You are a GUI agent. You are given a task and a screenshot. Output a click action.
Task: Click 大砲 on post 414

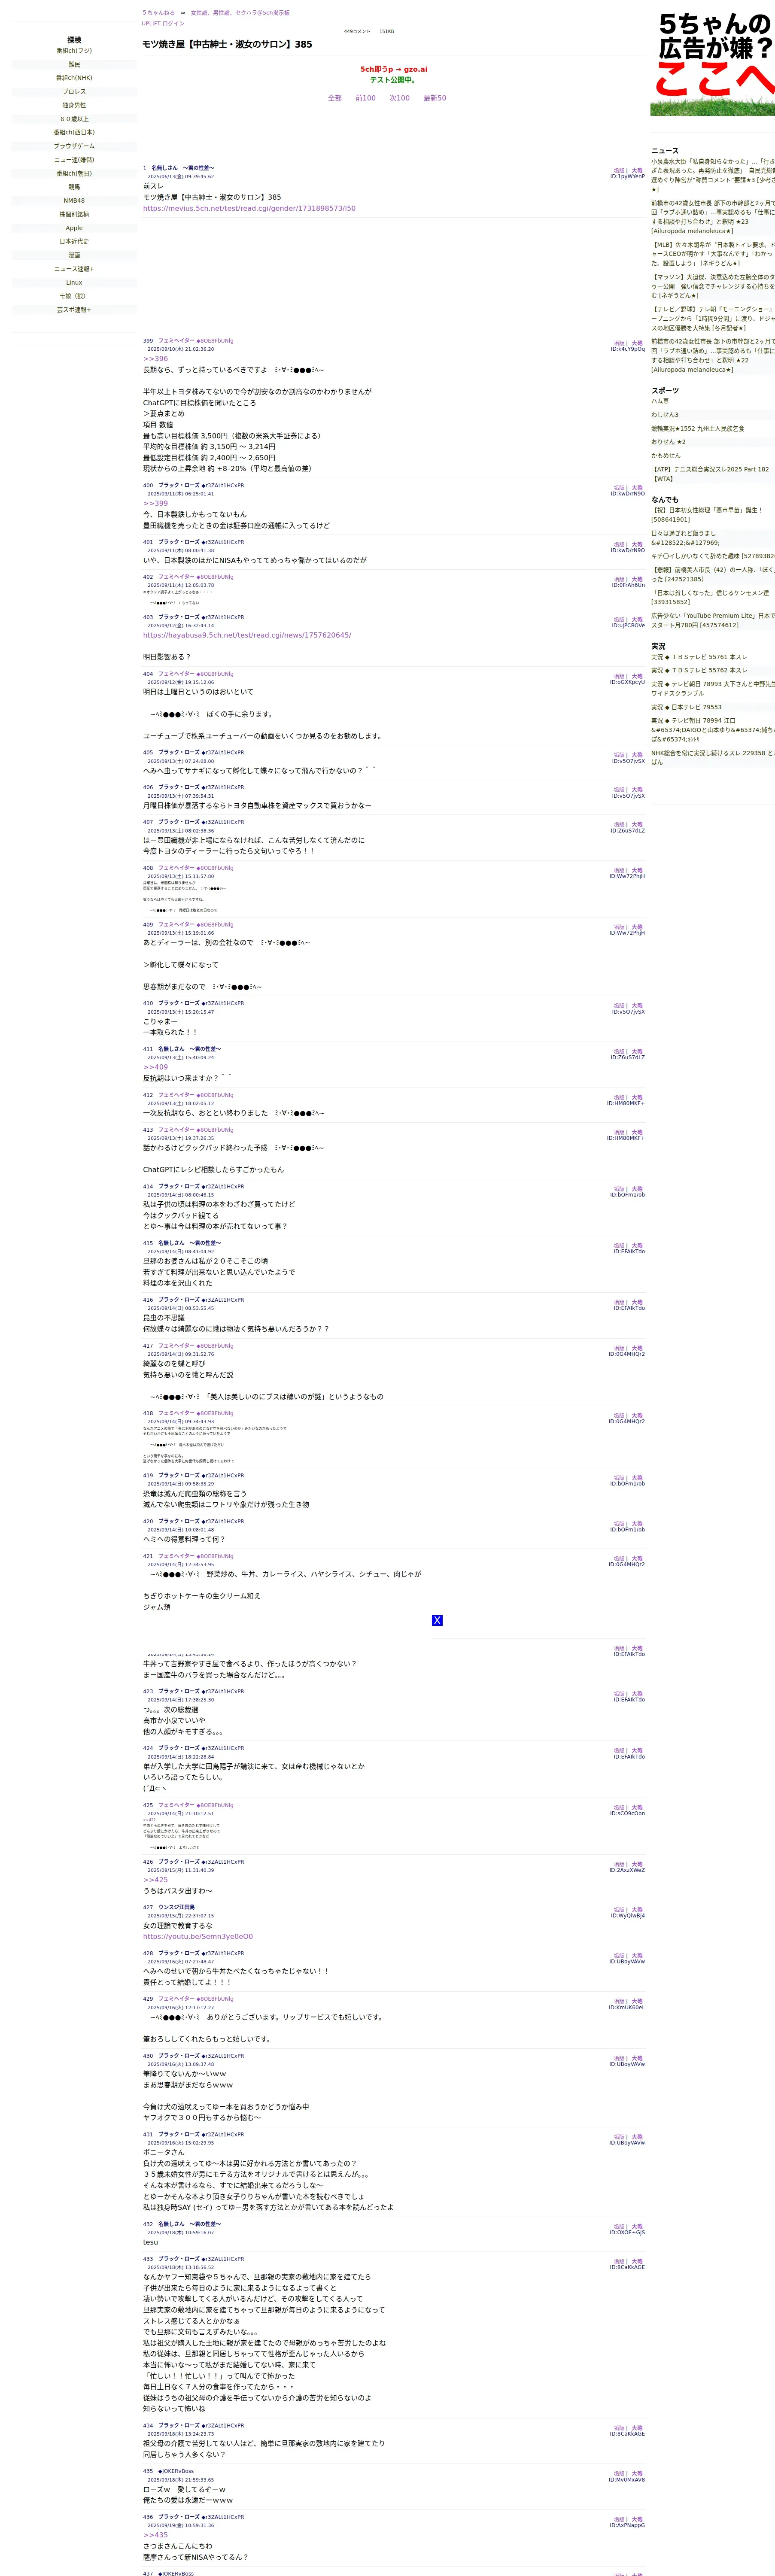[637, 1189]
